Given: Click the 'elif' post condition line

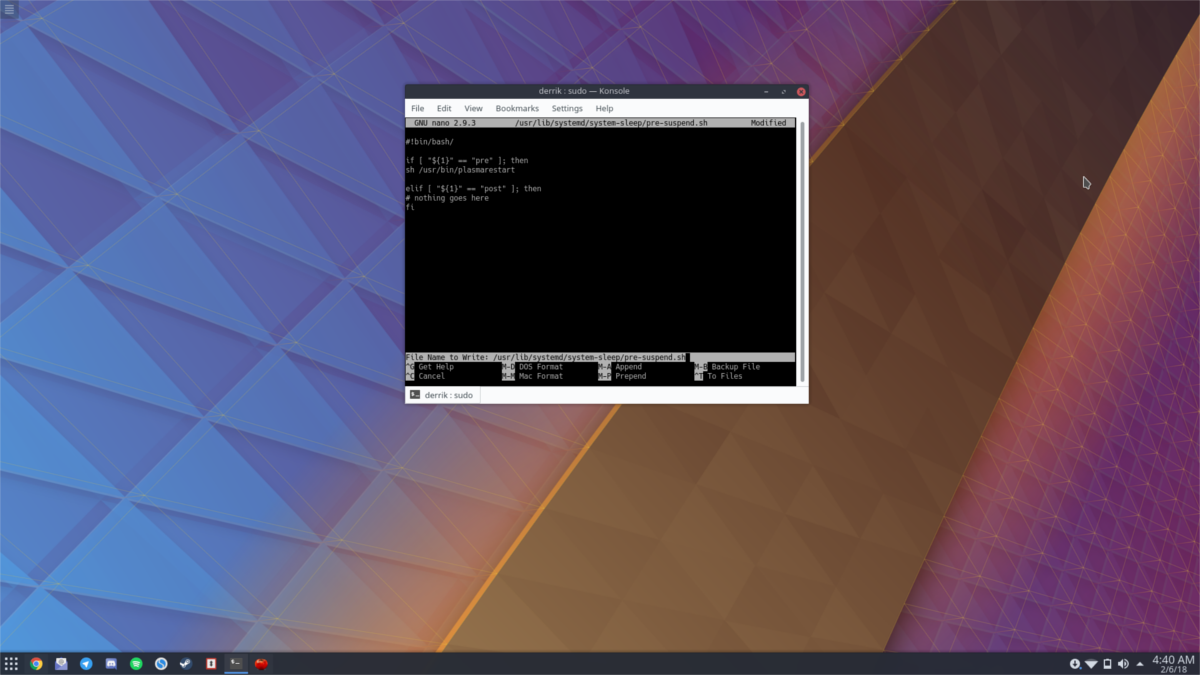Looking at the screenshot, I should [474, 189].
